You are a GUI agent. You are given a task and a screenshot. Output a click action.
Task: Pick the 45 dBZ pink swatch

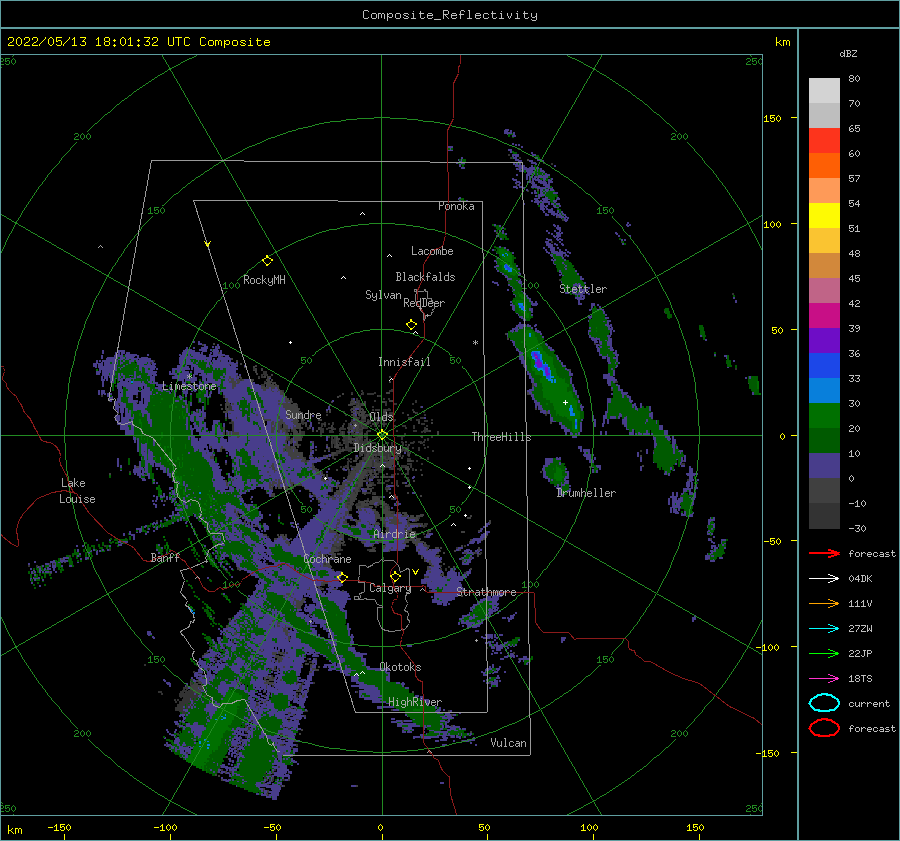click(x=824, y=290)
